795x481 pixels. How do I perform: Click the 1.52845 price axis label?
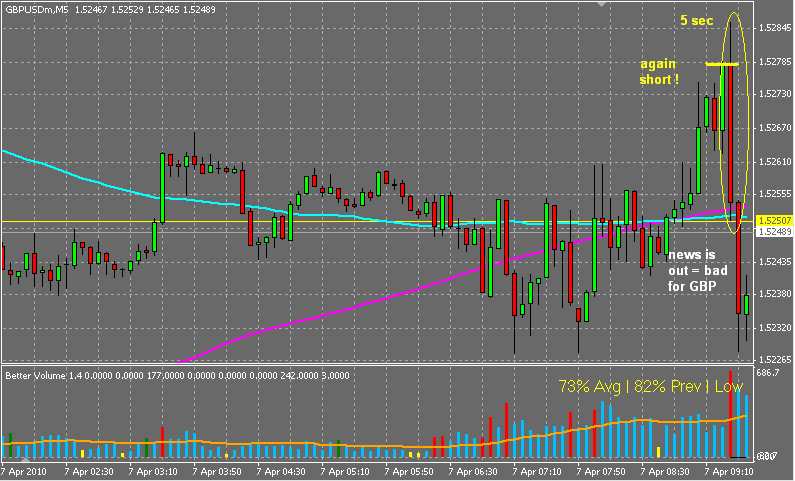click(774, 28)
